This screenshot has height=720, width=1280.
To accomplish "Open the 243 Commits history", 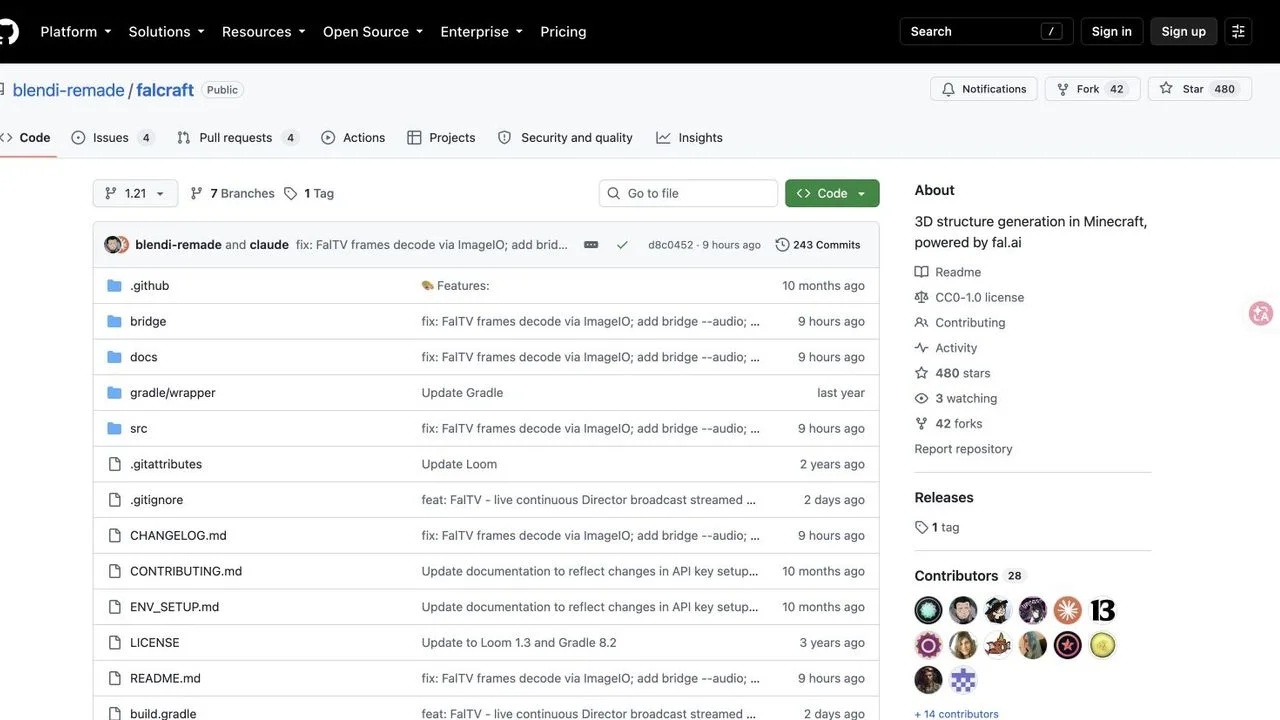I will point(818,245).
